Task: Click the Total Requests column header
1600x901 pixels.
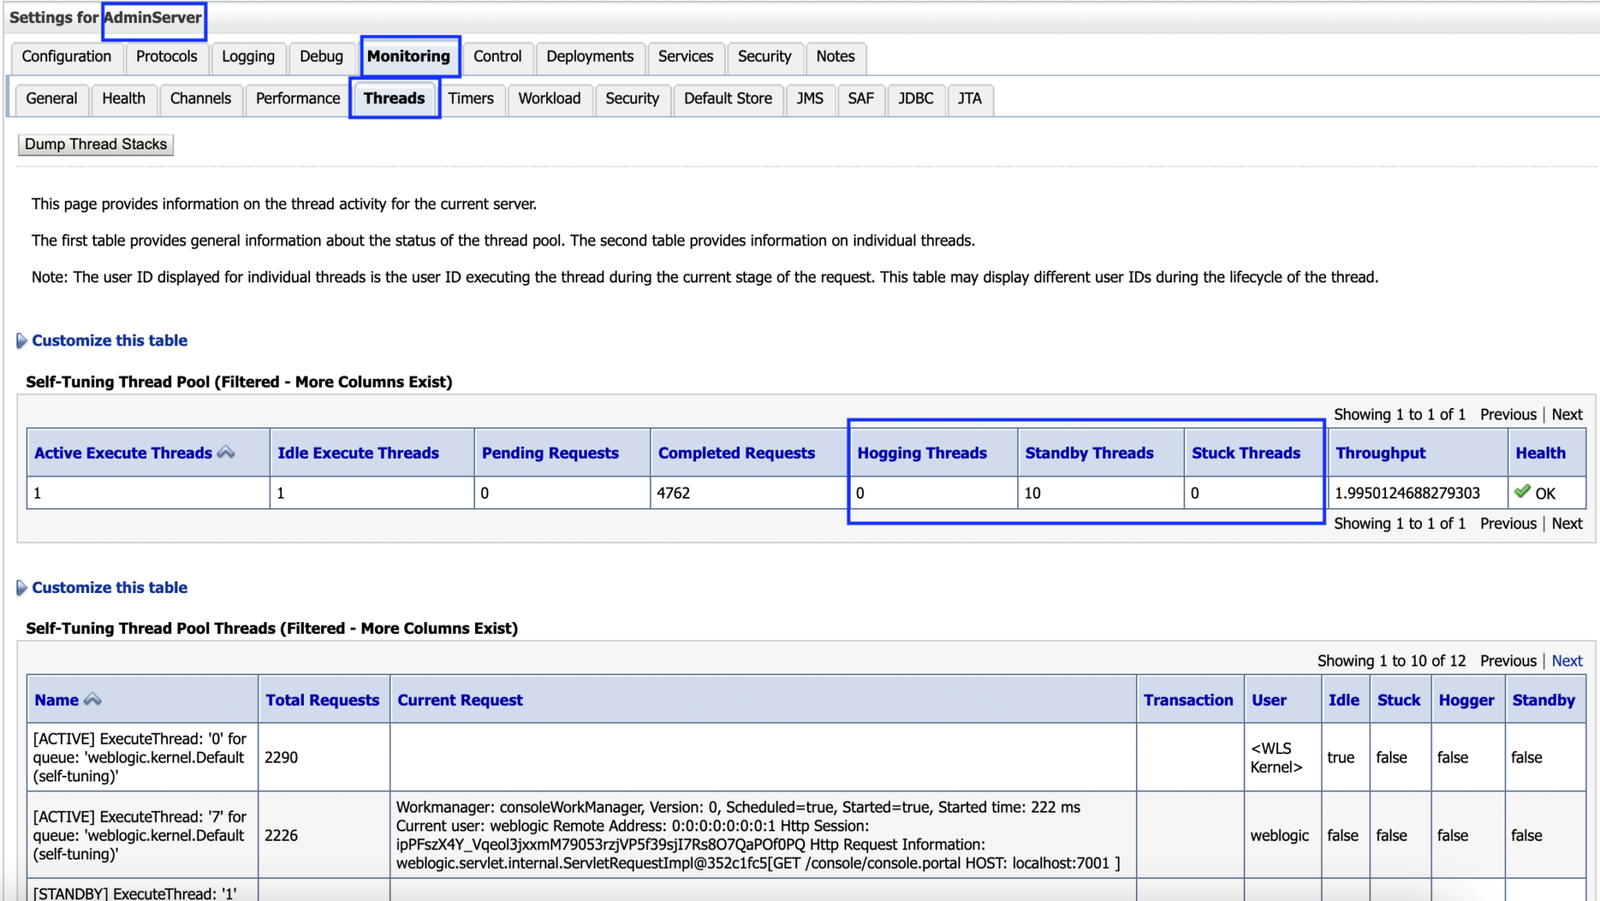Action: tap(322, 699)
